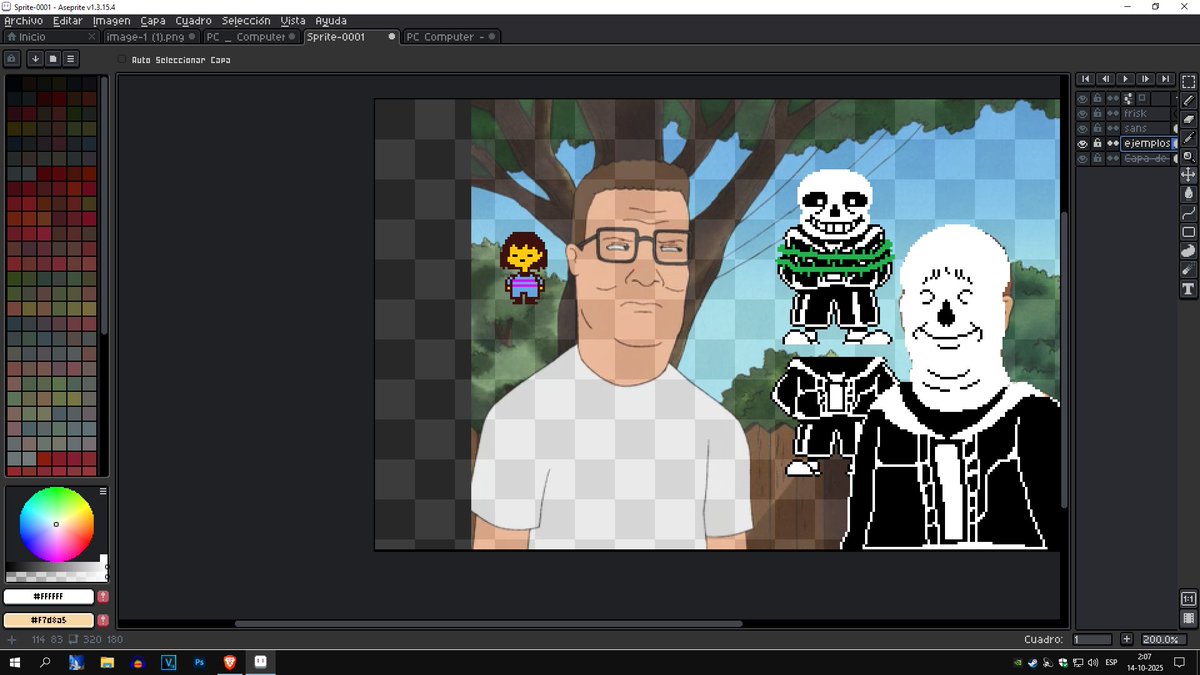The height and width of the screenshot is (675, 1200).
Task: Close the Inicio tab
Action: (x=93, y=37)
